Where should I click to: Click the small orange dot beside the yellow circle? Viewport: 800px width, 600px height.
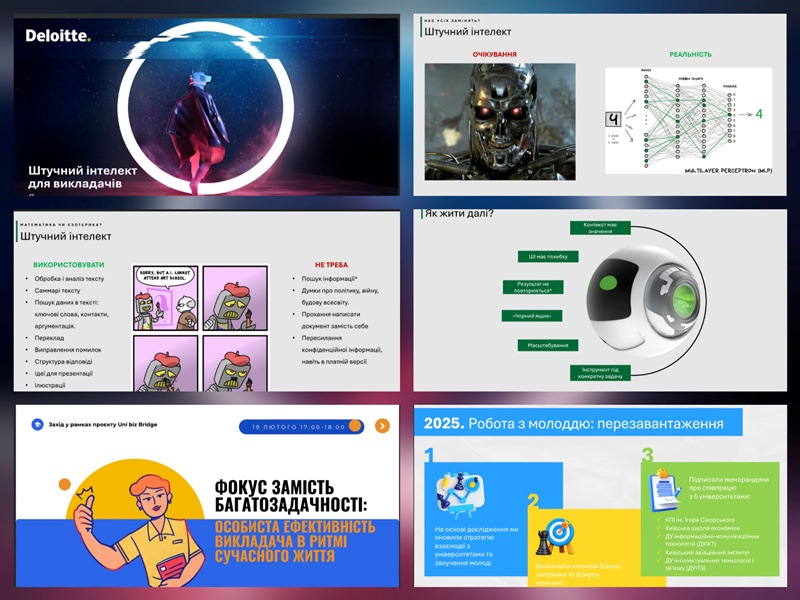[64, 484]
